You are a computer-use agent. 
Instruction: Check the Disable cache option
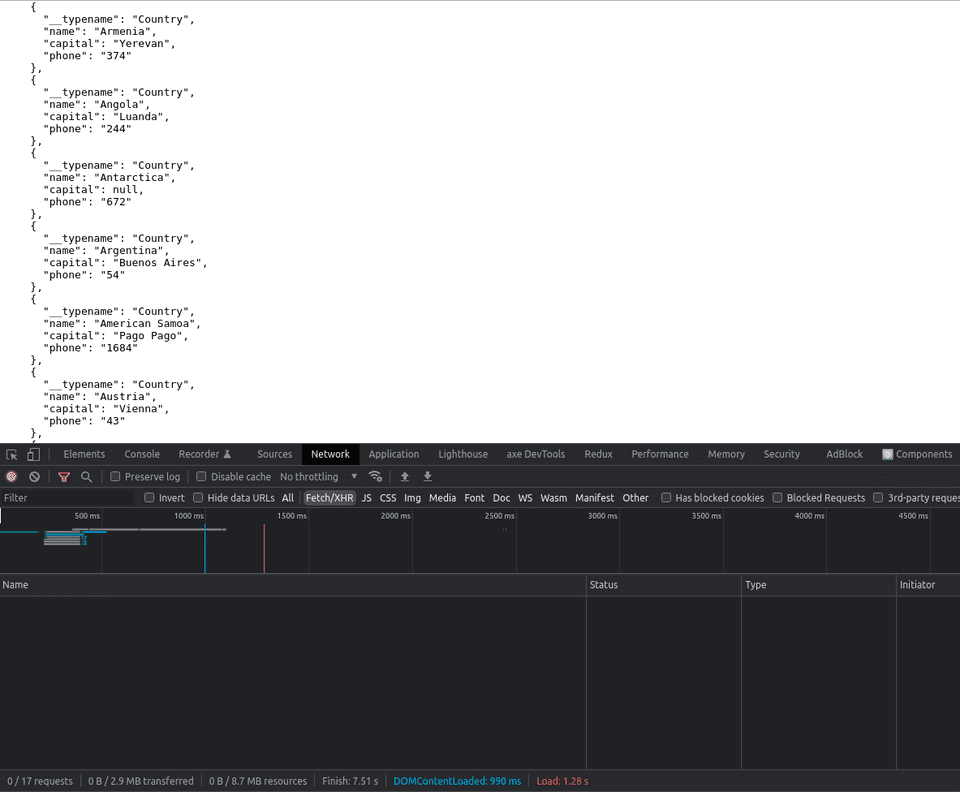point(201,477)
